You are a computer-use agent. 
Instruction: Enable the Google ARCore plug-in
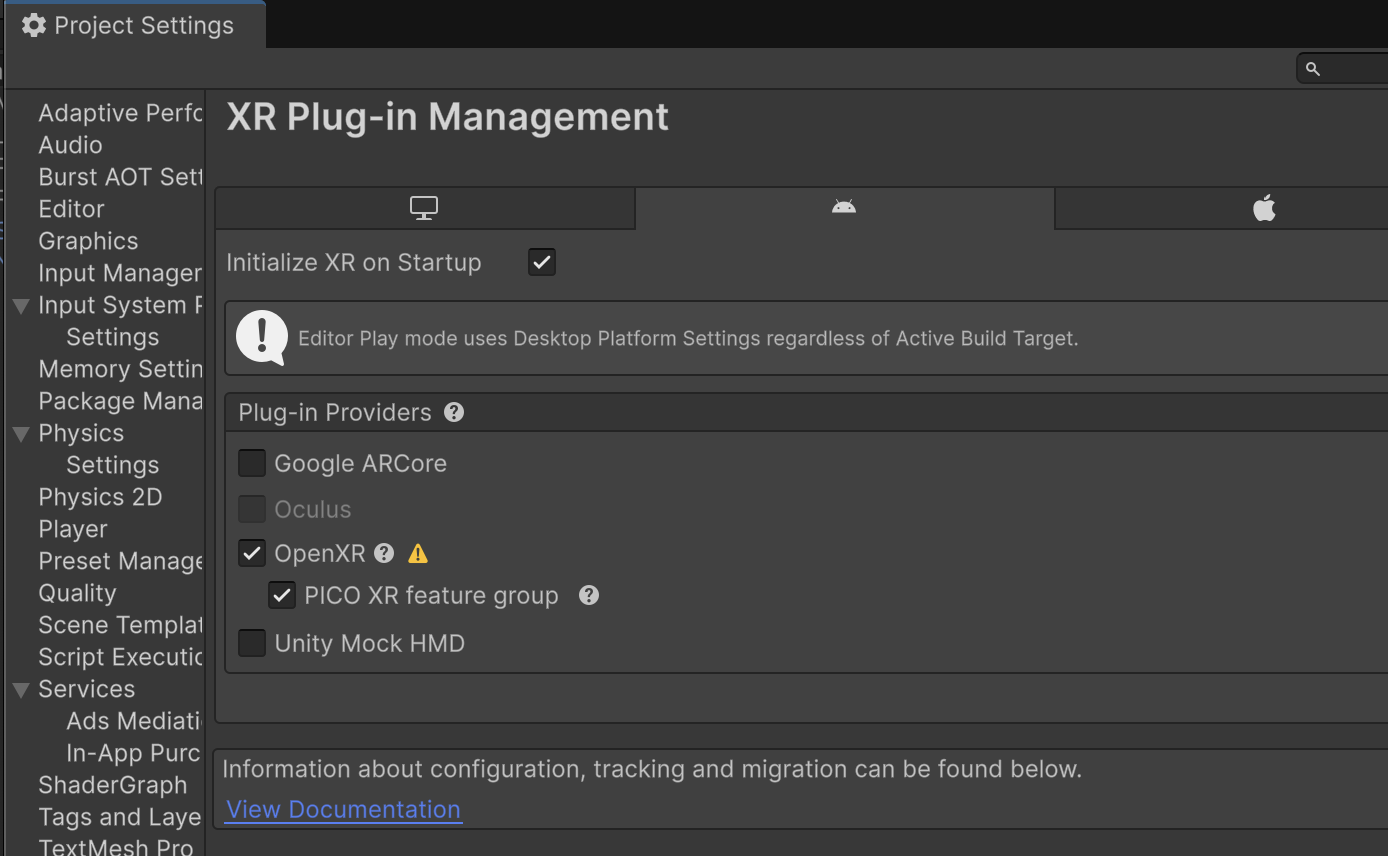(x=252, y=463)
